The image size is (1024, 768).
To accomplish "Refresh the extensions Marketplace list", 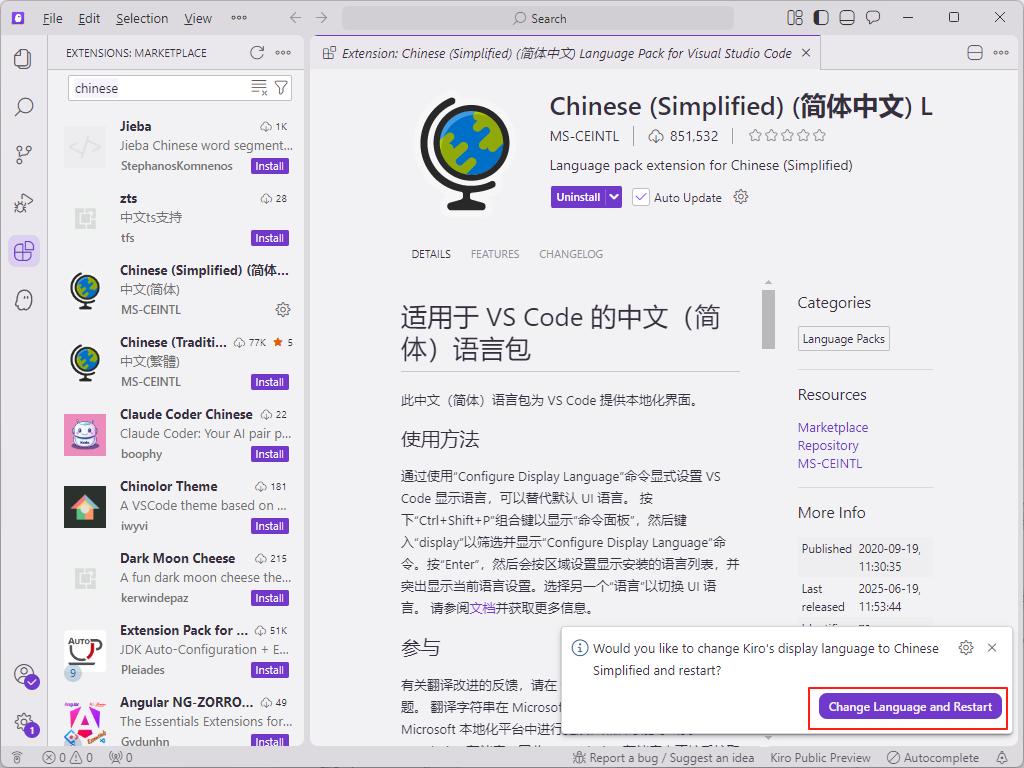I will tap(258, 52).
